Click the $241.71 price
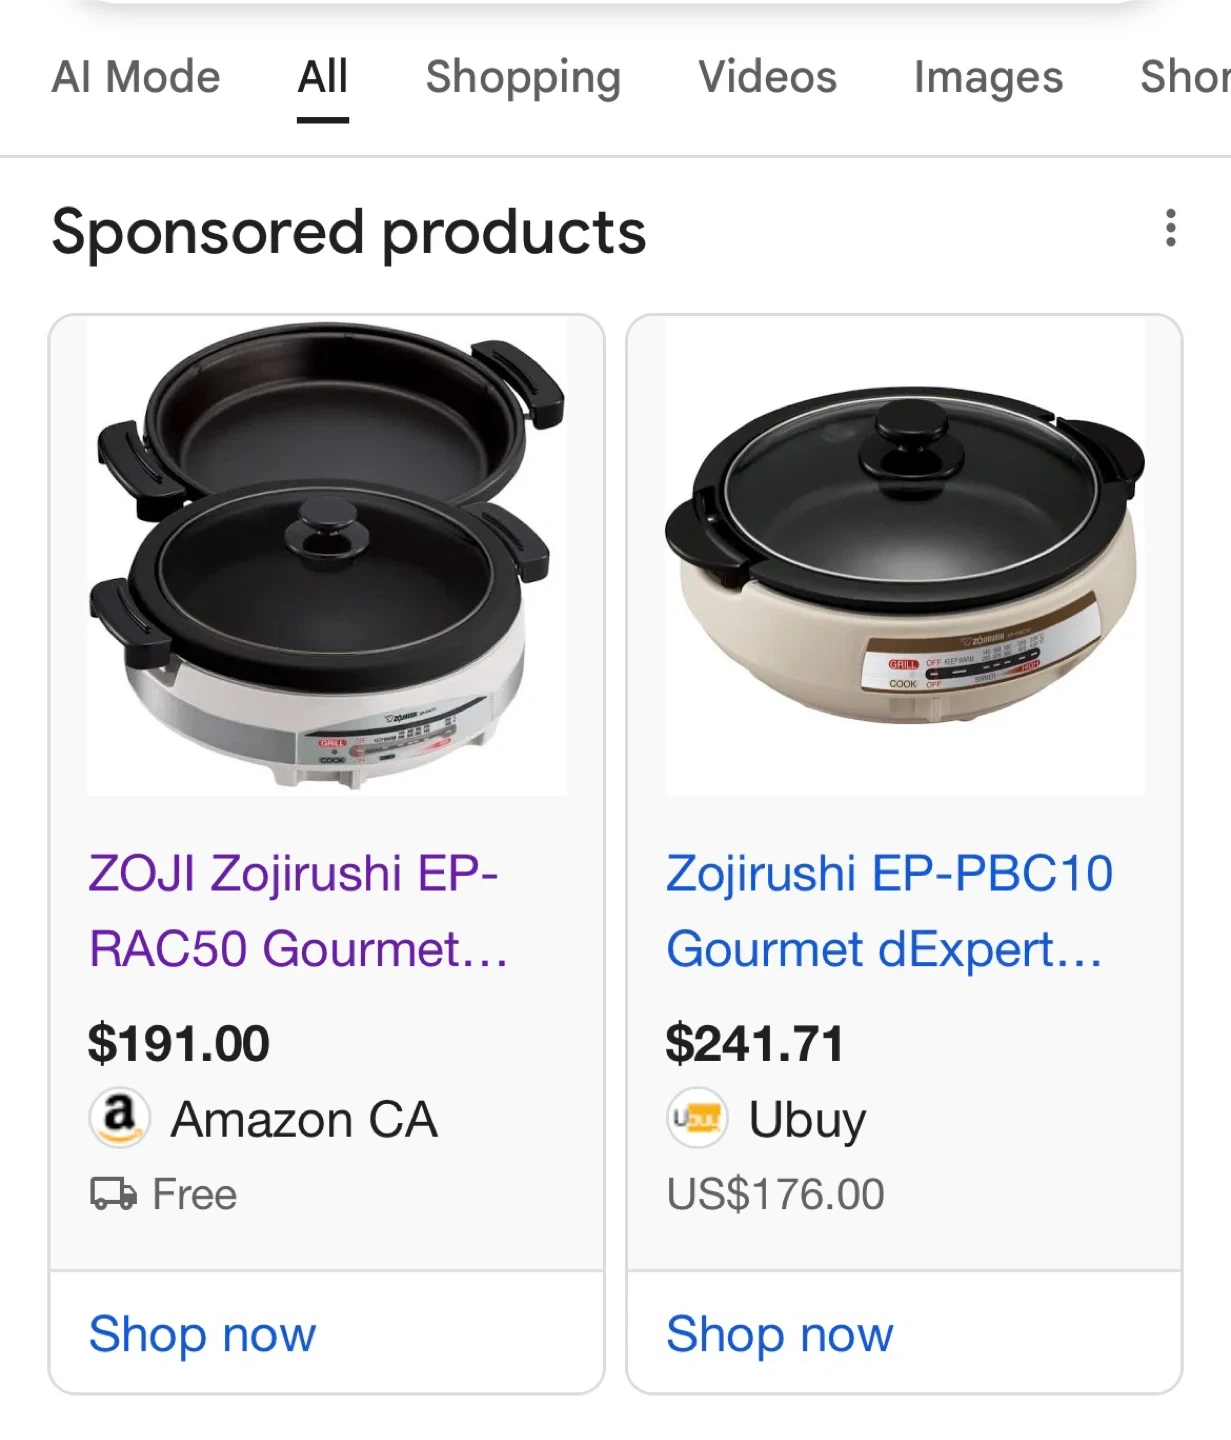Viewport: 1231px width, 1440px height. [755, 1043]
